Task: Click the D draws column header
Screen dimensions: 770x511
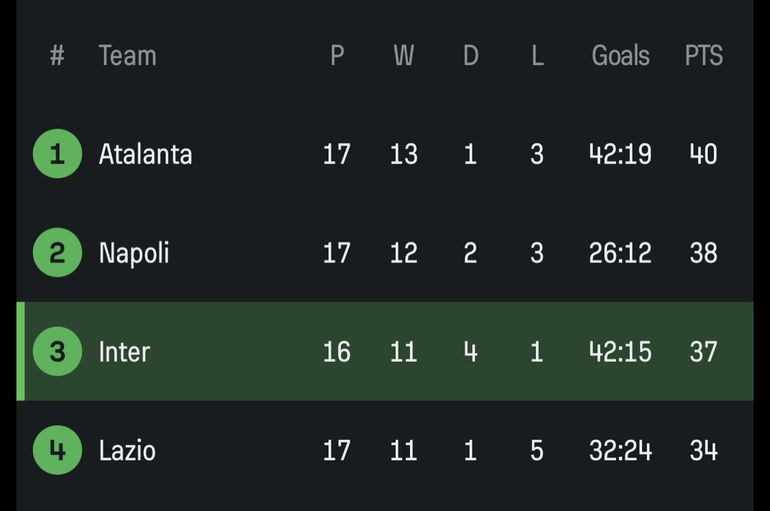Action: pyautogui.click(x=470, y=56)
